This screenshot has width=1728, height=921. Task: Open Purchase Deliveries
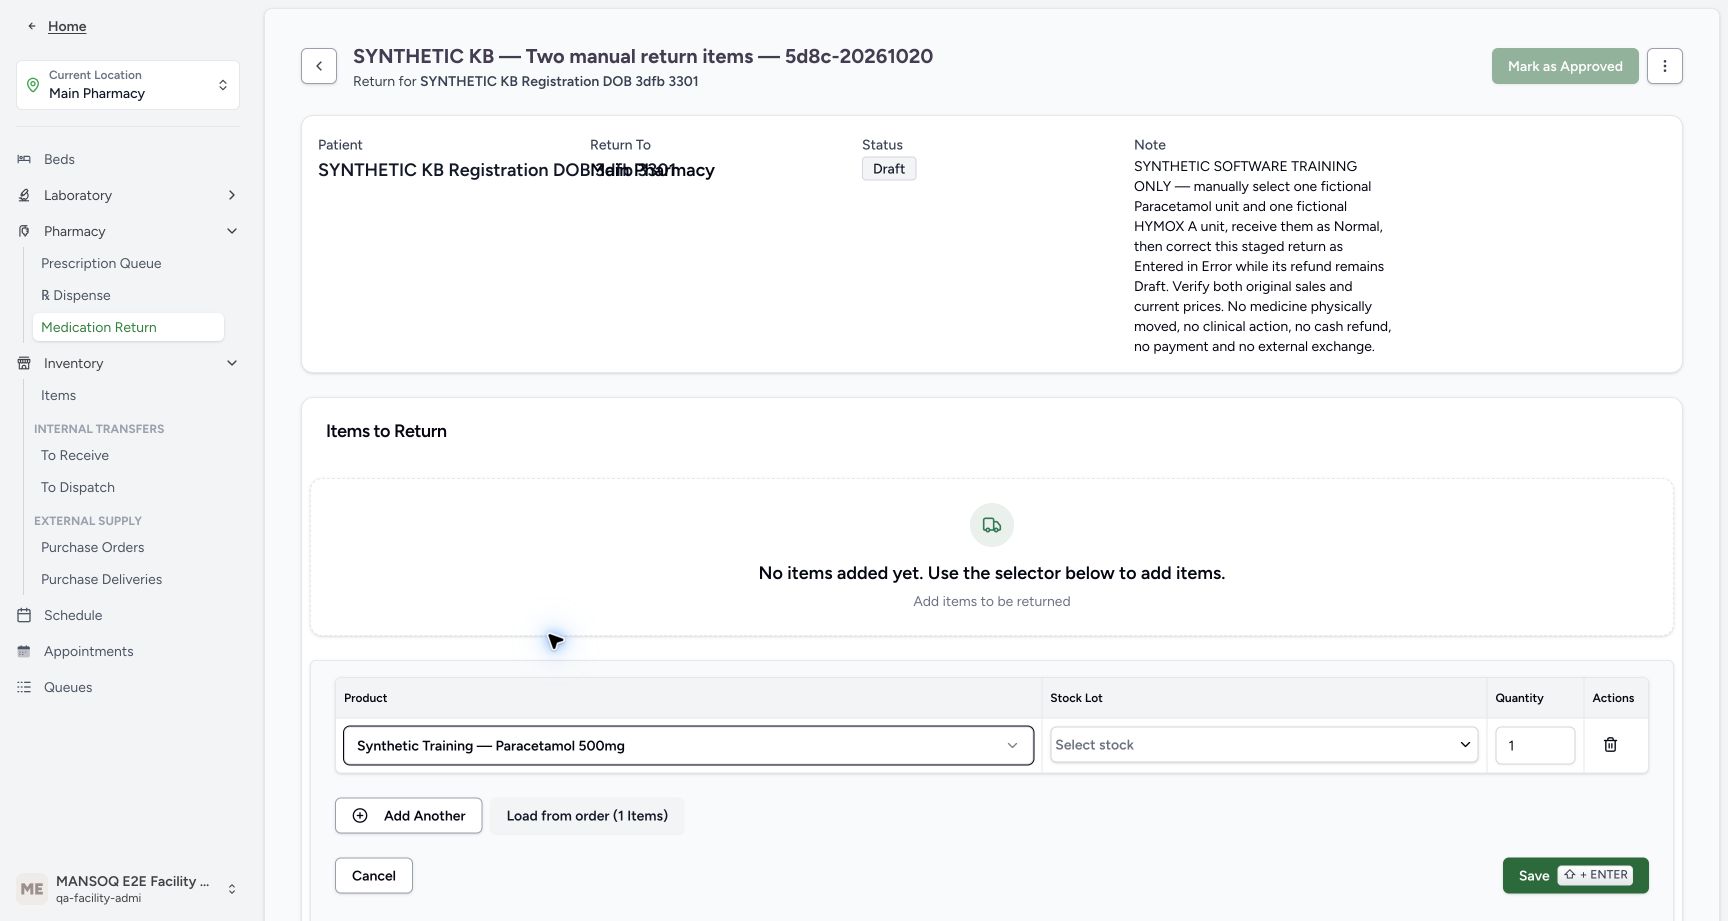click(x=101, y=579)
